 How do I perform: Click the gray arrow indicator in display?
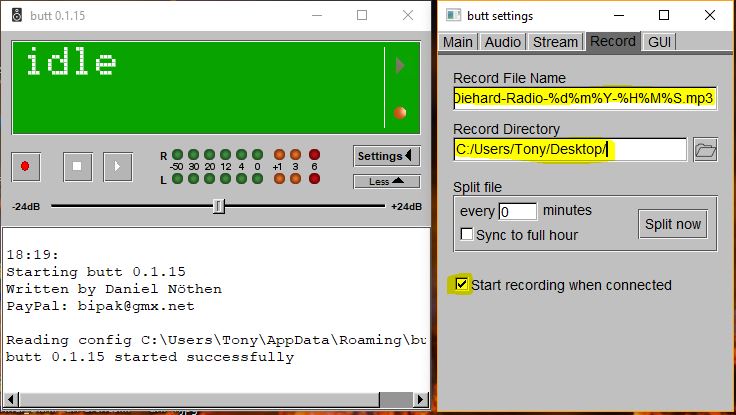(x=400, y=66)
